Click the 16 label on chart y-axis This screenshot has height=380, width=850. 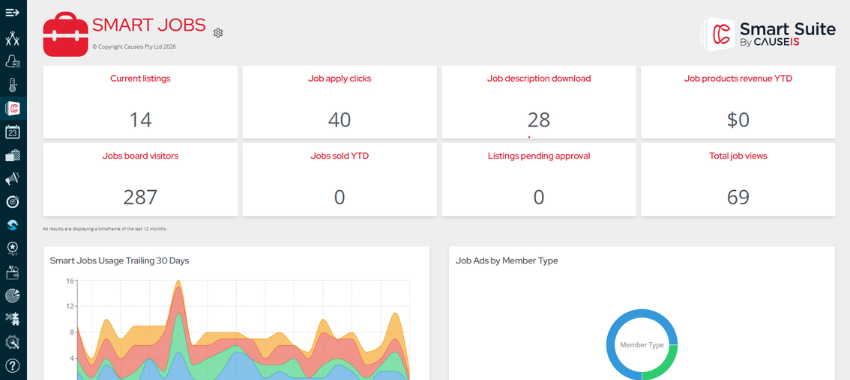[x=70, y=281]
